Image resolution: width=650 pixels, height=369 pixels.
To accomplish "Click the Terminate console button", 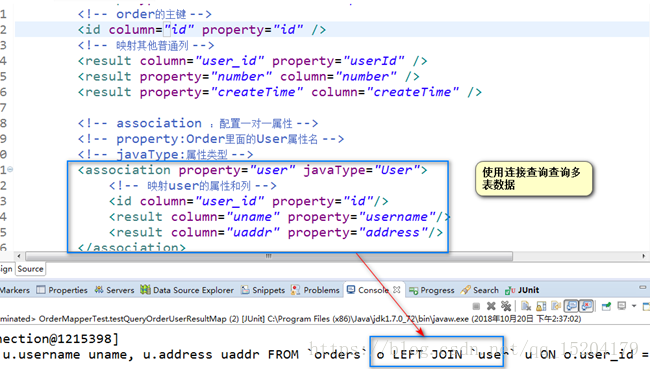I will [476, 306].
